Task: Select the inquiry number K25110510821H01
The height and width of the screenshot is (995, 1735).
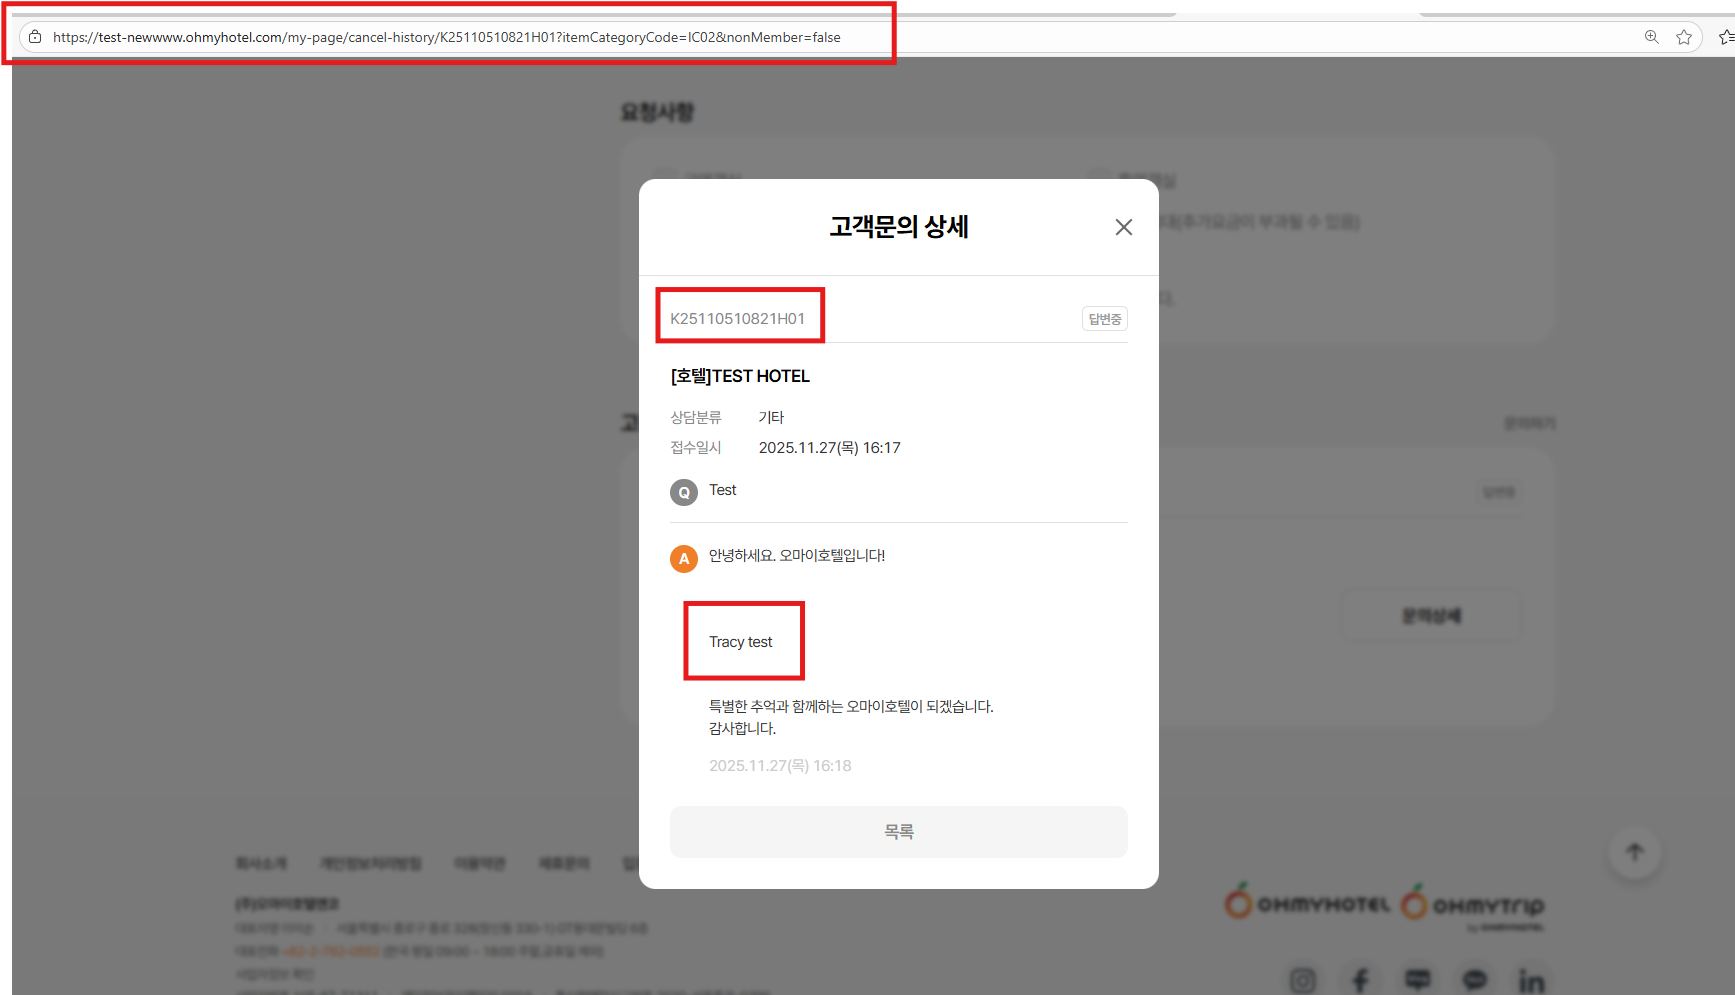Action: (x=738, y=319)
